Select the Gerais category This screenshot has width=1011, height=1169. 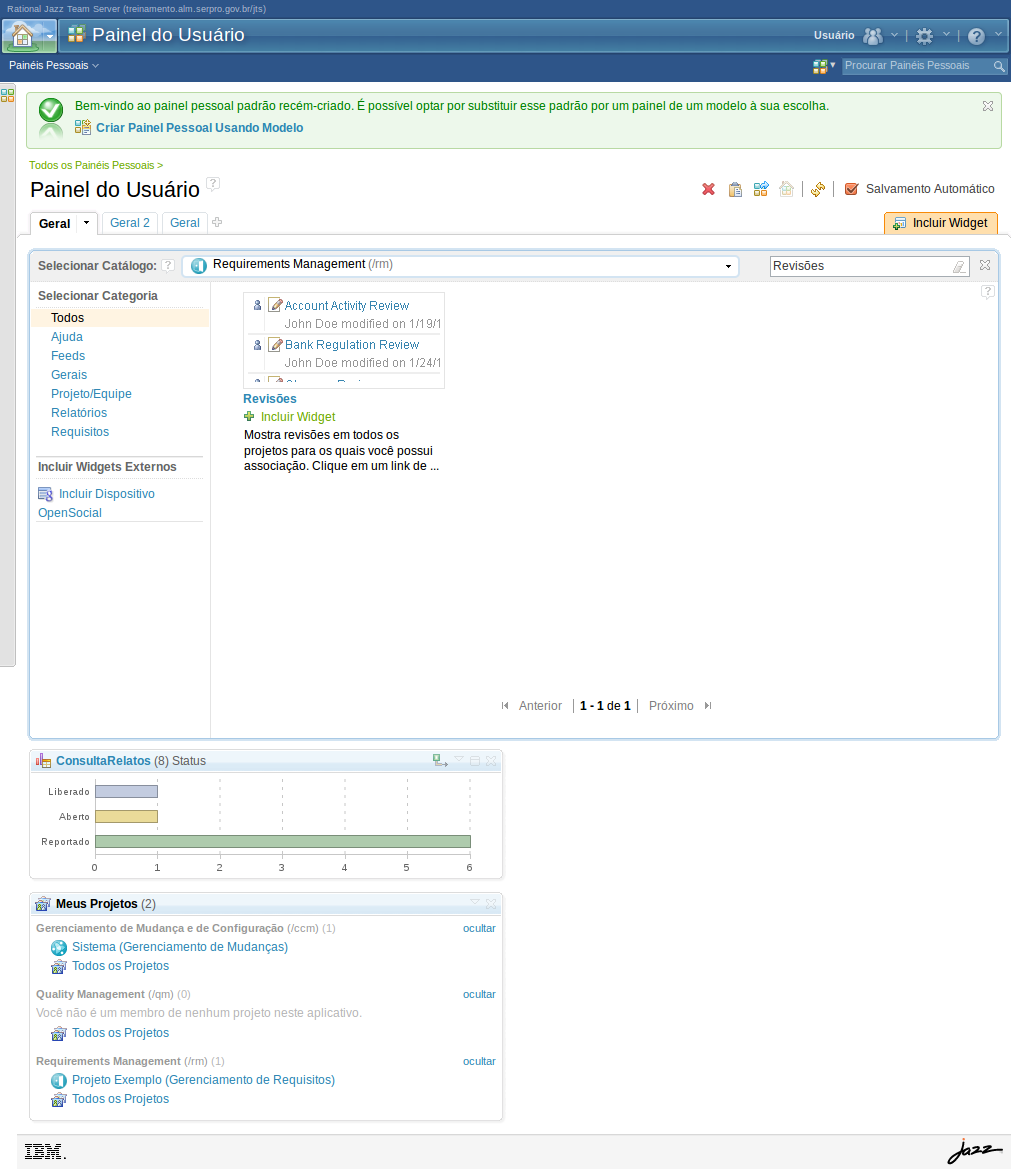tap(69, 375)
